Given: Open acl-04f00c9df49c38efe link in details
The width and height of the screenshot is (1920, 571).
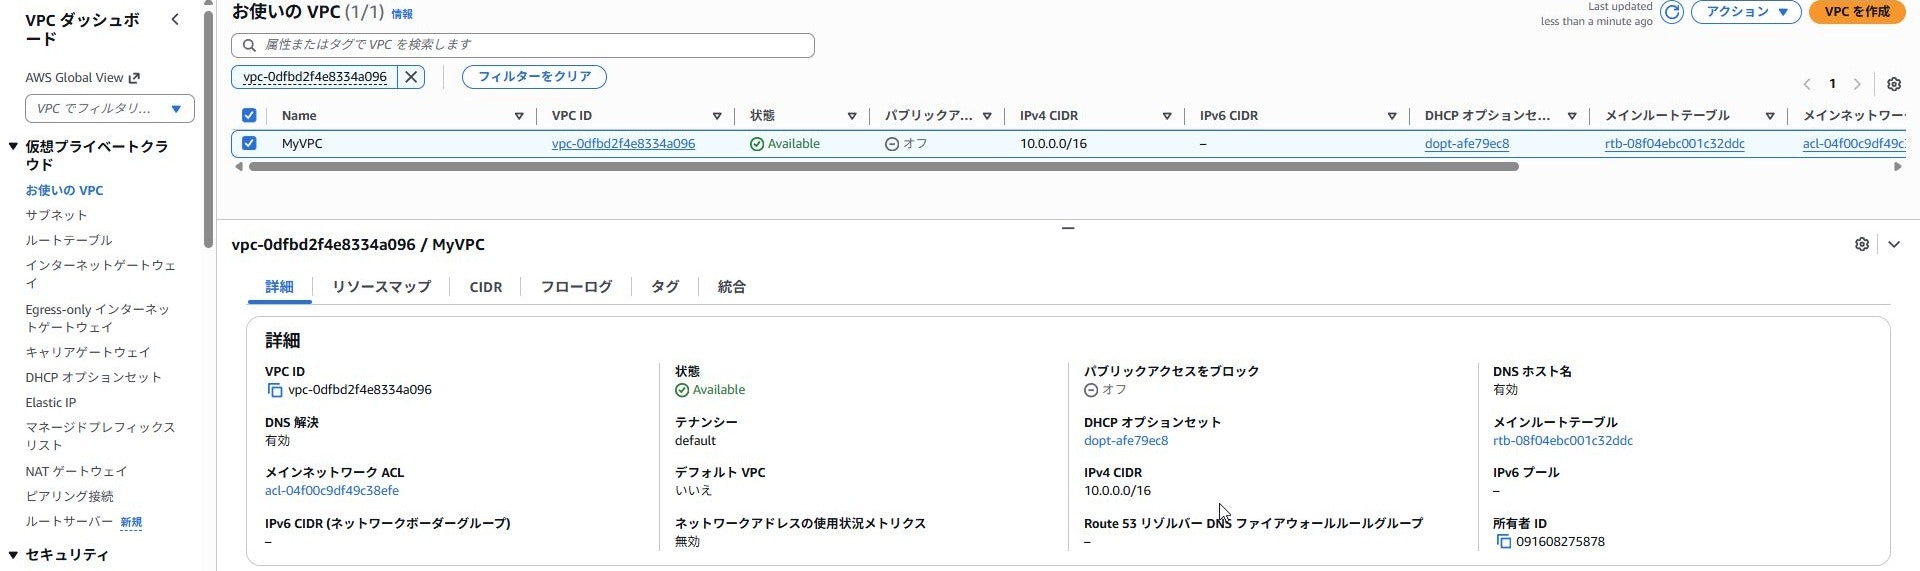Looking at the screenshot, I should click(x=332, y=491).
